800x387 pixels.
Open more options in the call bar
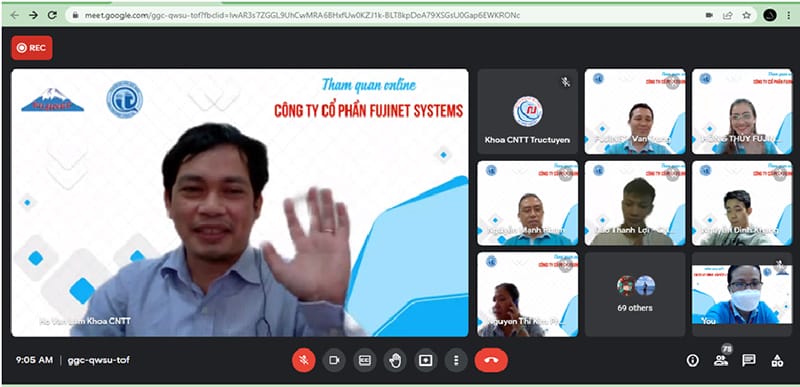456,360
